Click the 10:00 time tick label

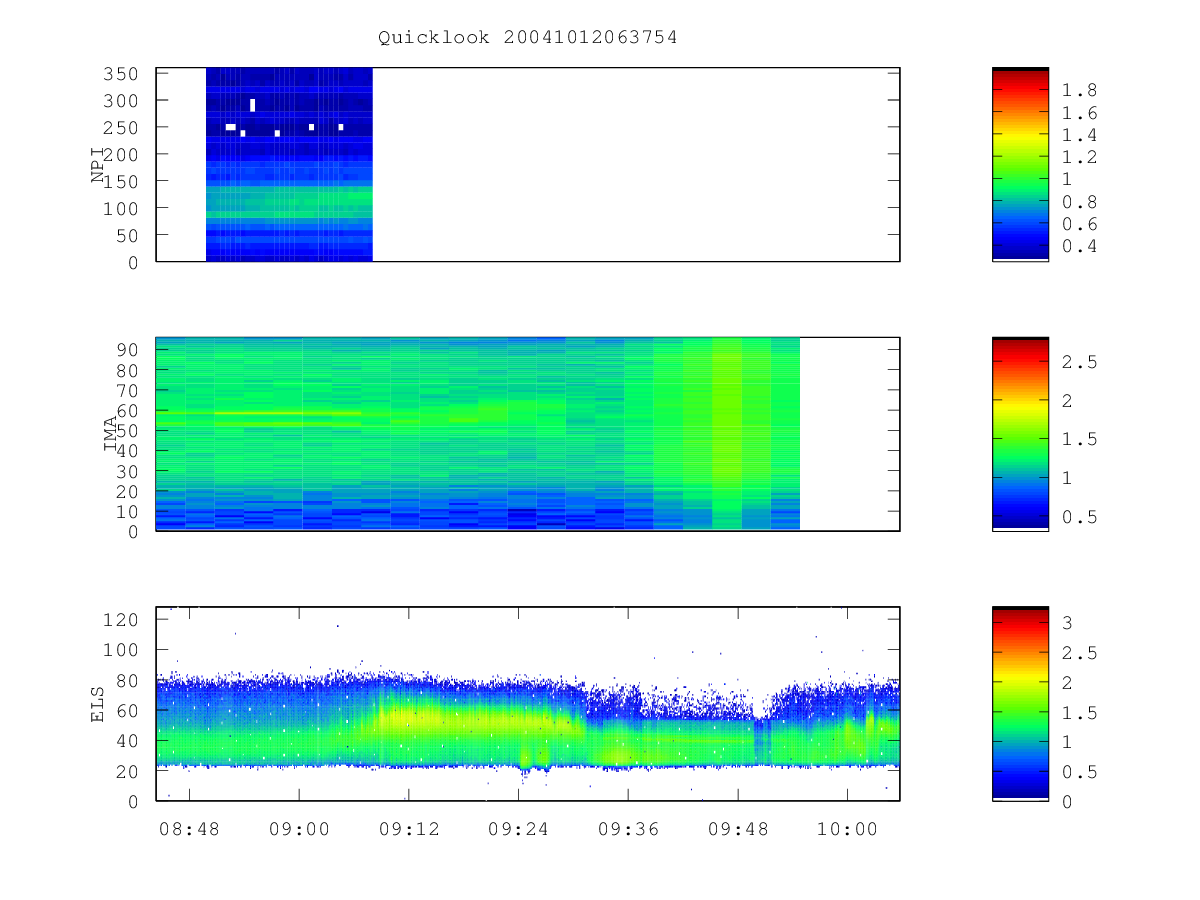click(x=848, y=830)
